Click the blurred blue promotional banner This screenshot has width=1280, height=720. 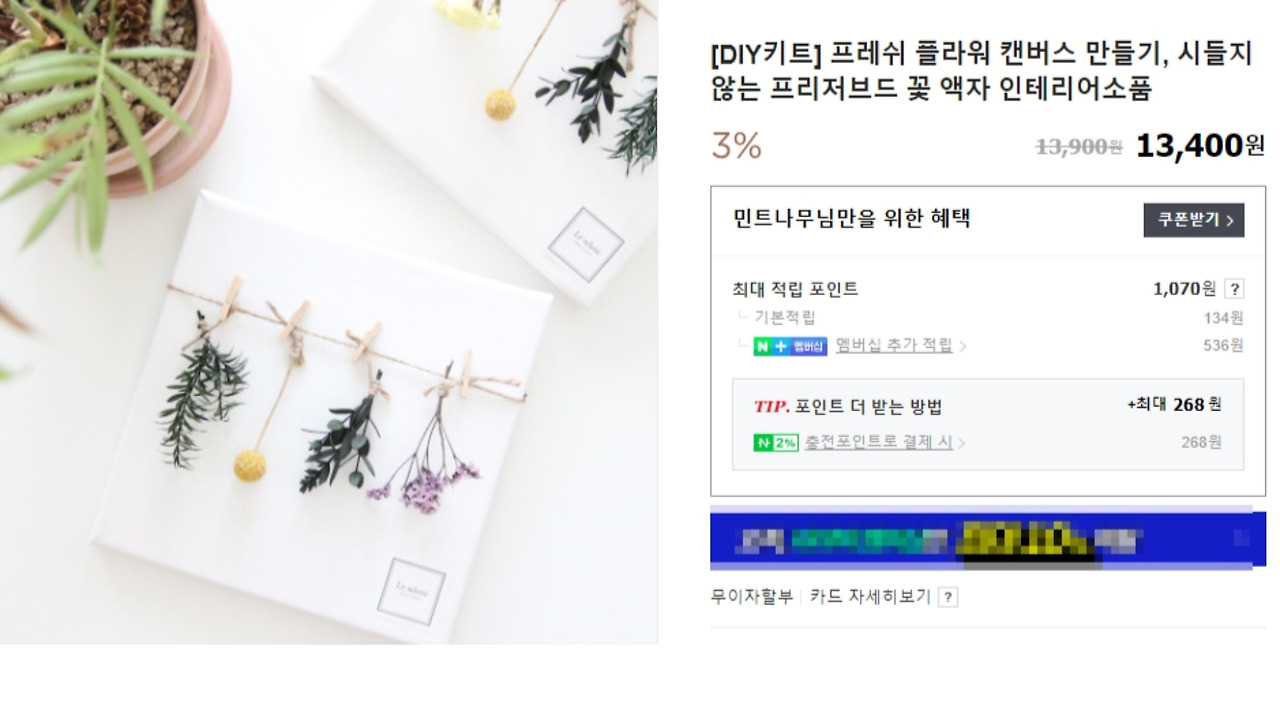pyautogui.click(x=988, y=539)
